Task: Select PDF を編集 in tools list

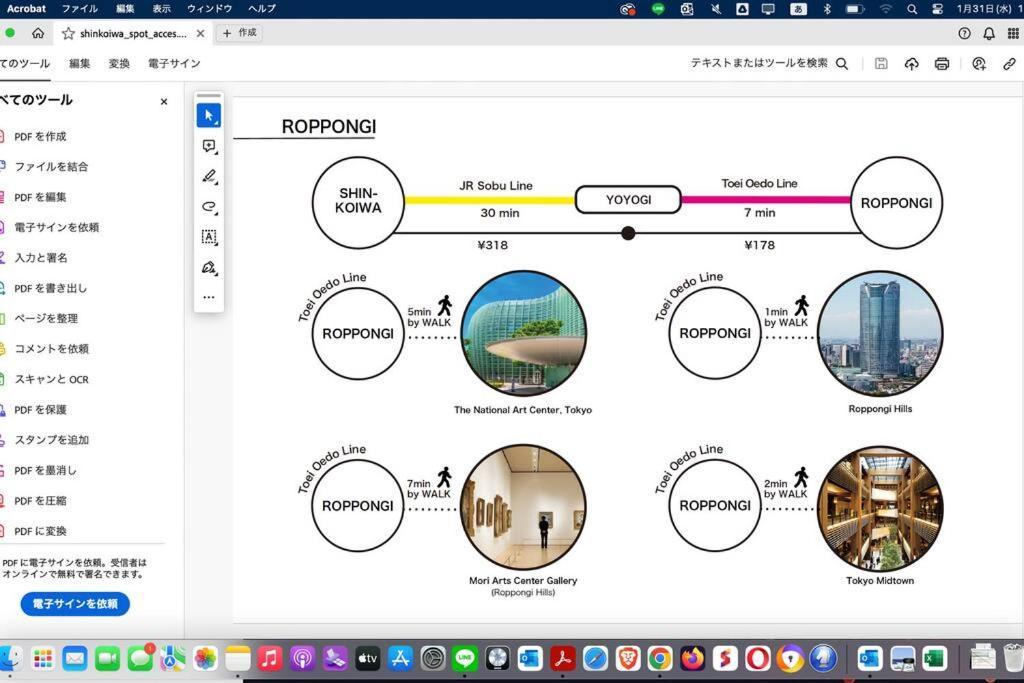Action: (x=40, y=197)
